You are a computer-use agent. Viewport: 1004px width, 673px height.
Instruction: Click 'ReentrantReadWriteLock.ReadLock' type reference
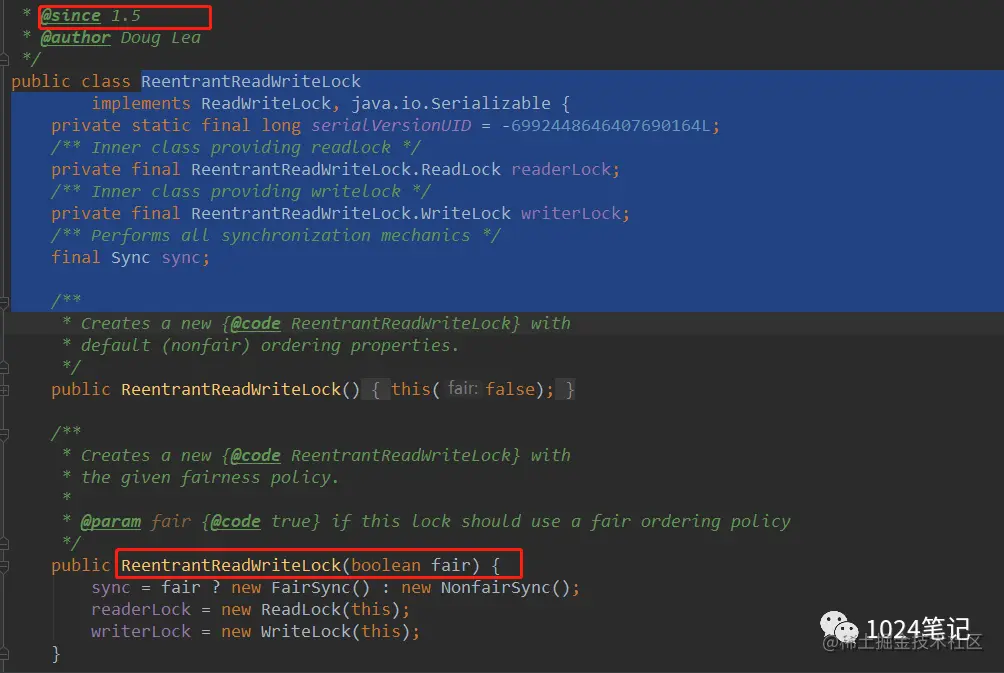click(x=346, y=170)
